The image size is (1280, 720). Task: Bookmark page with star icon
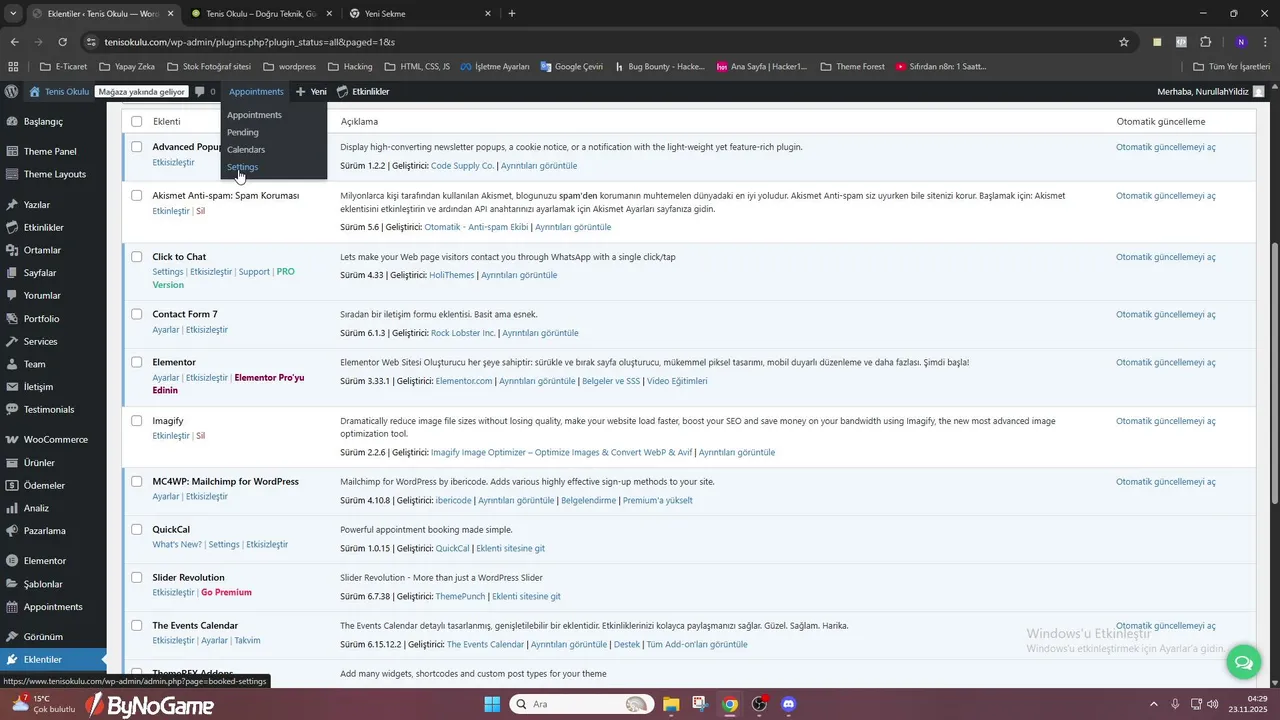[x=1124, y=42]
